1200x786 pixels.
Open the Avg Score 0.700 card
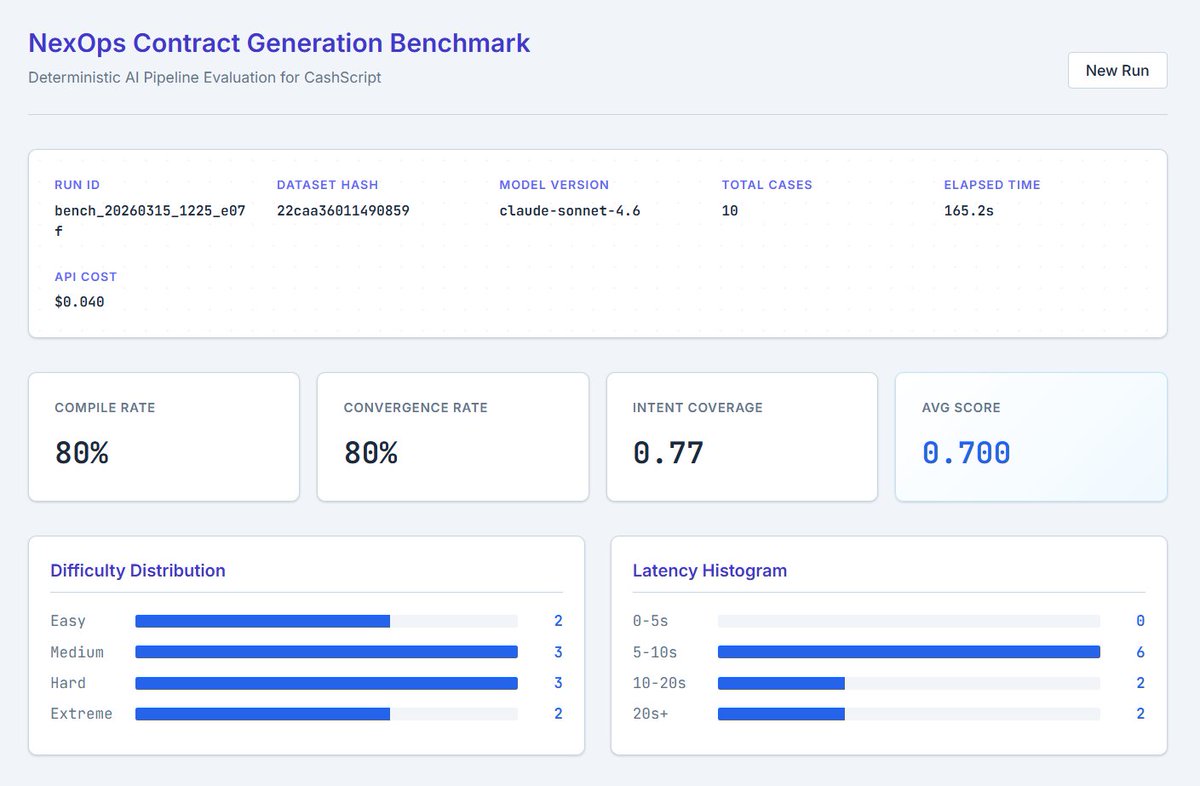pyautogui.click(x=1031, y=437)
